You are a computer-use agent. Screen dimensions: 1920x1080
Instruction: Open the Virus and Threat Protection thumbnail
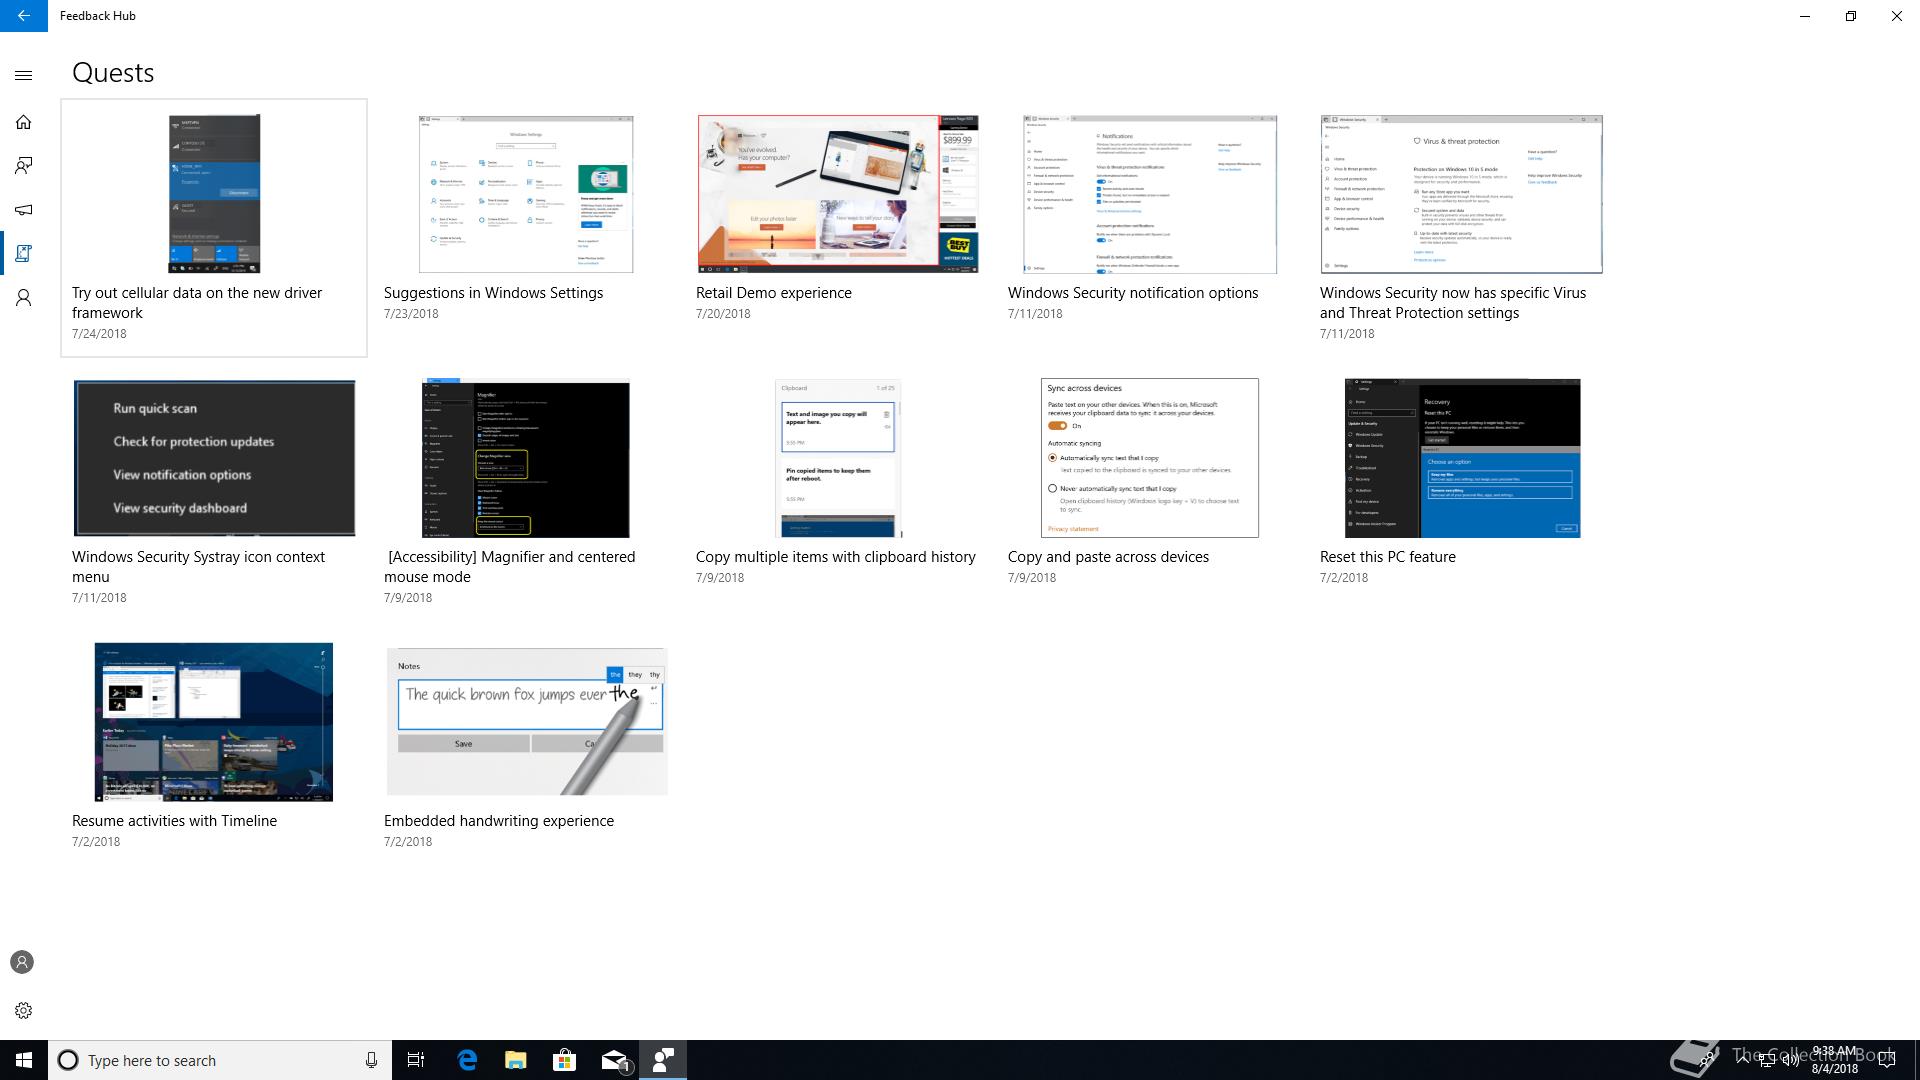[x=1461, y=194]
